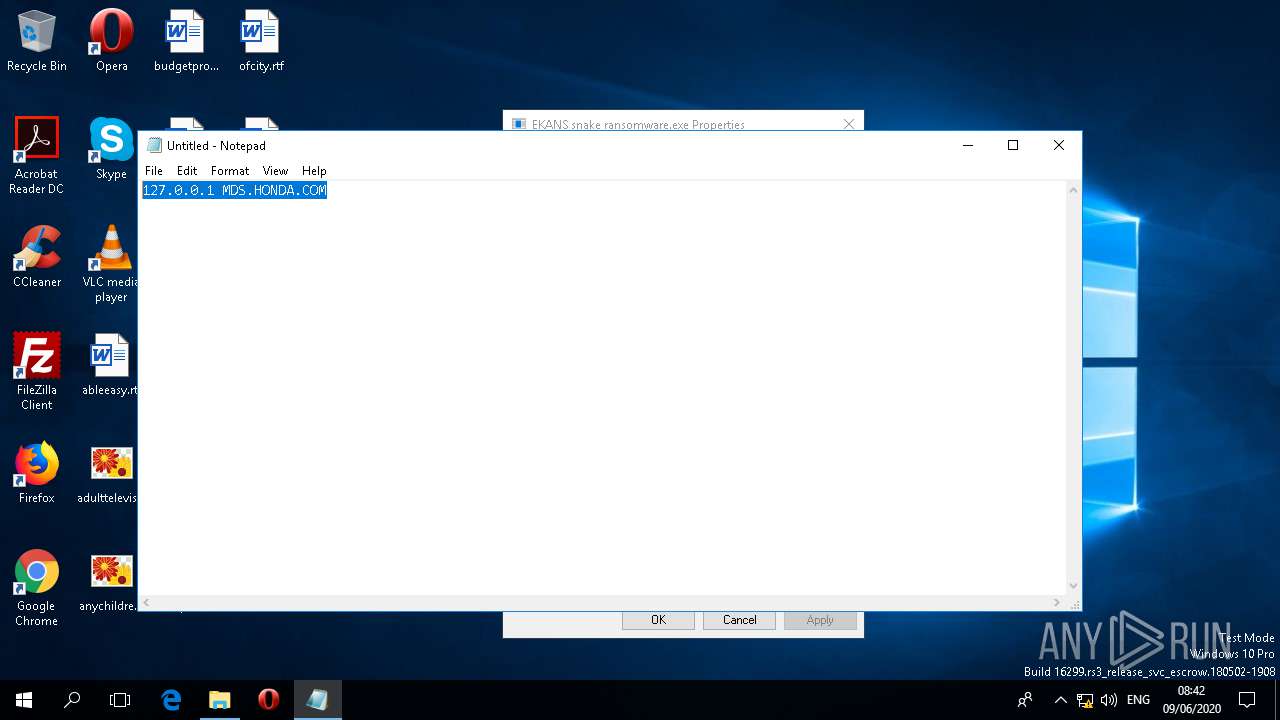Screen dimensions: 1280x720
Task: Launch Opera from the desktop shortcut
Action: coord(112,40)
